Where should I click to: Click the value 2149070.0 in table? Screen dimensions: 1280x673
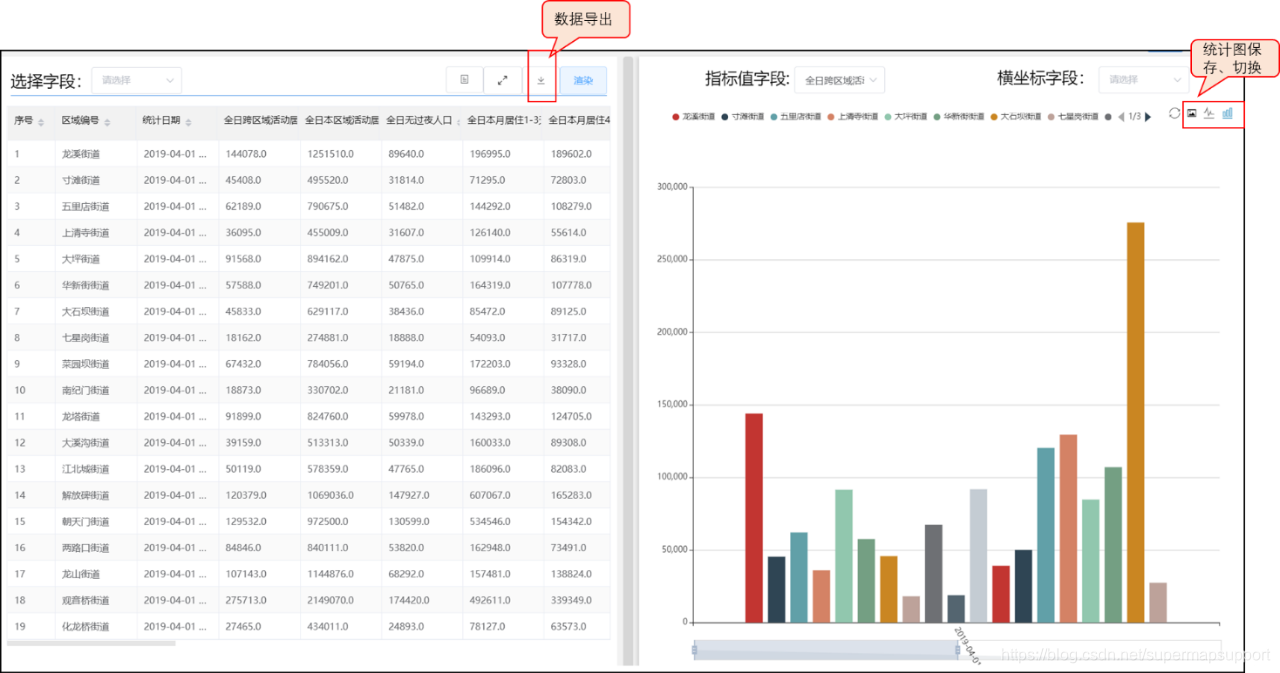coord(329,600)
